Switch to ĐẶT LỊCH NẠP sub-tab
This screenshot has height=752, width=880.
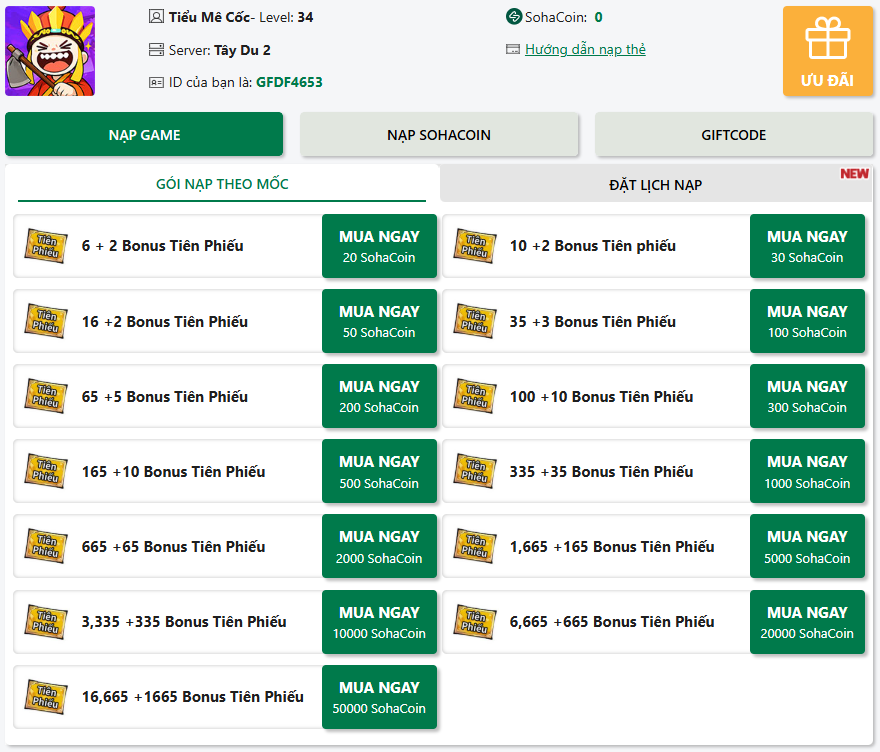click(655, 185)
